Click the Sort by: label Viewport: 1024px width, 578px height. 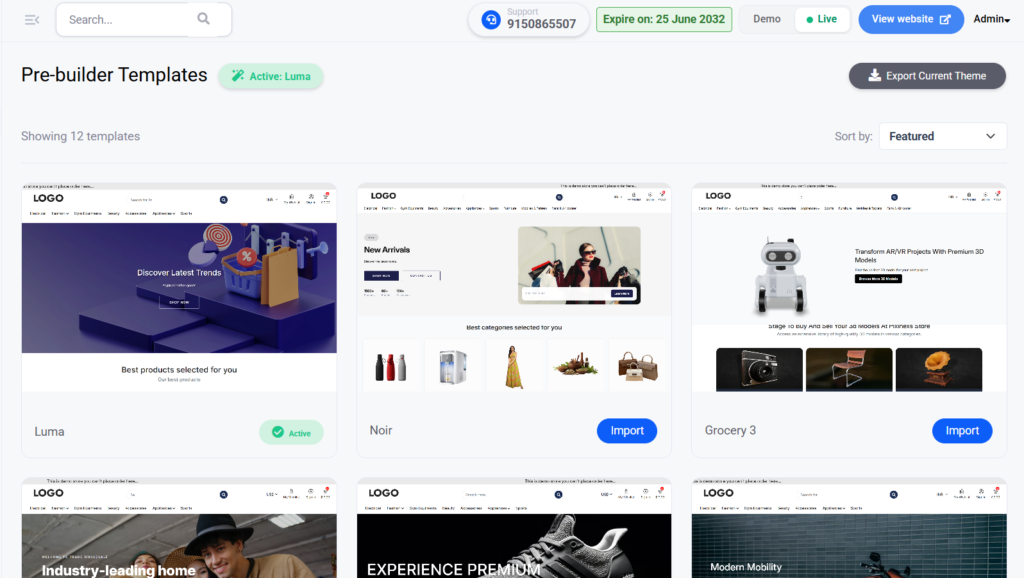pyautogui.click(x=853, y=136)
